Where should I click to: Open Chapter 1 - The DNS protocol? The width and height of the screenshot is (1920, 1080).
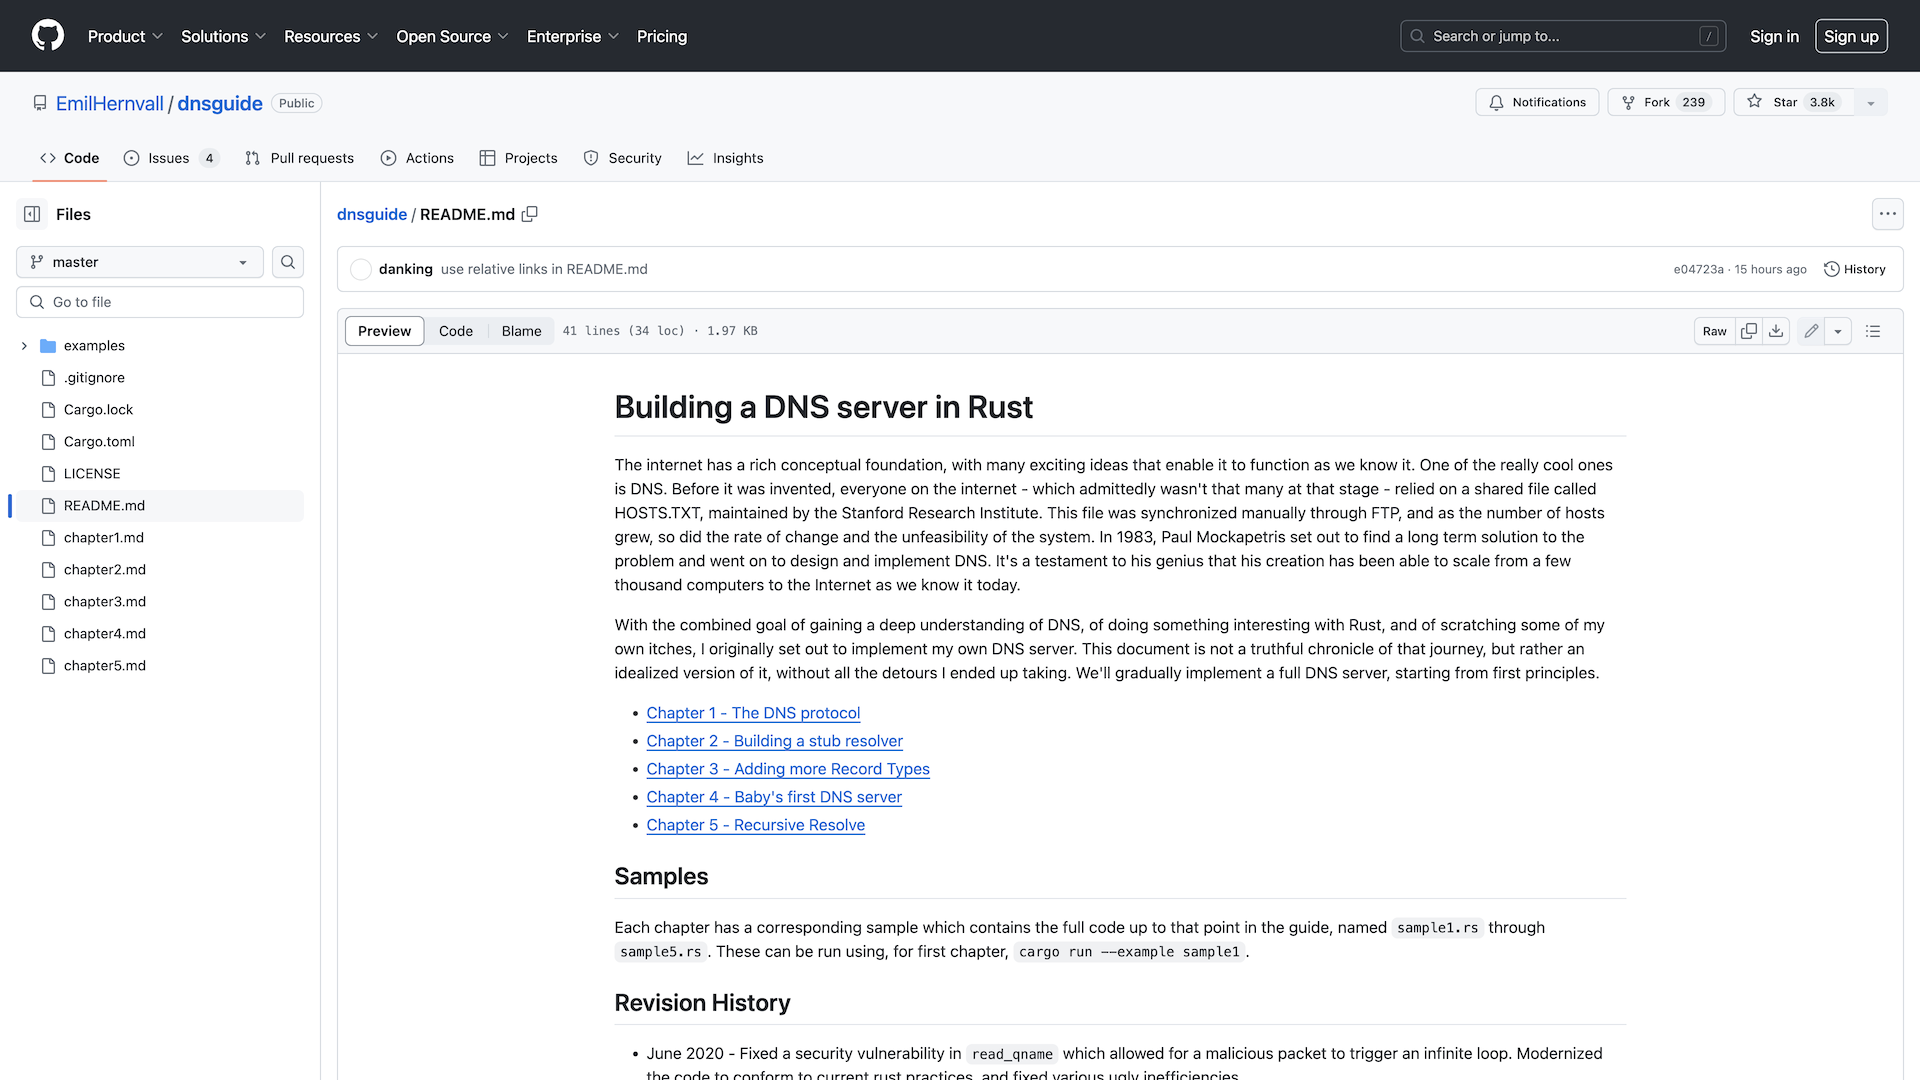[753, 713]
